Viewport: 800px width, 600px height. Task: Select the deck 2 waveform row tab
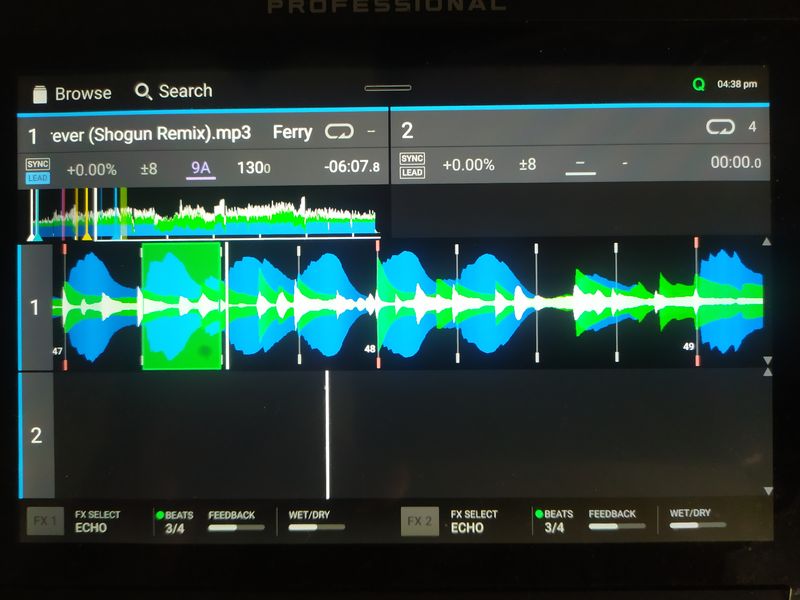(36, 435)
